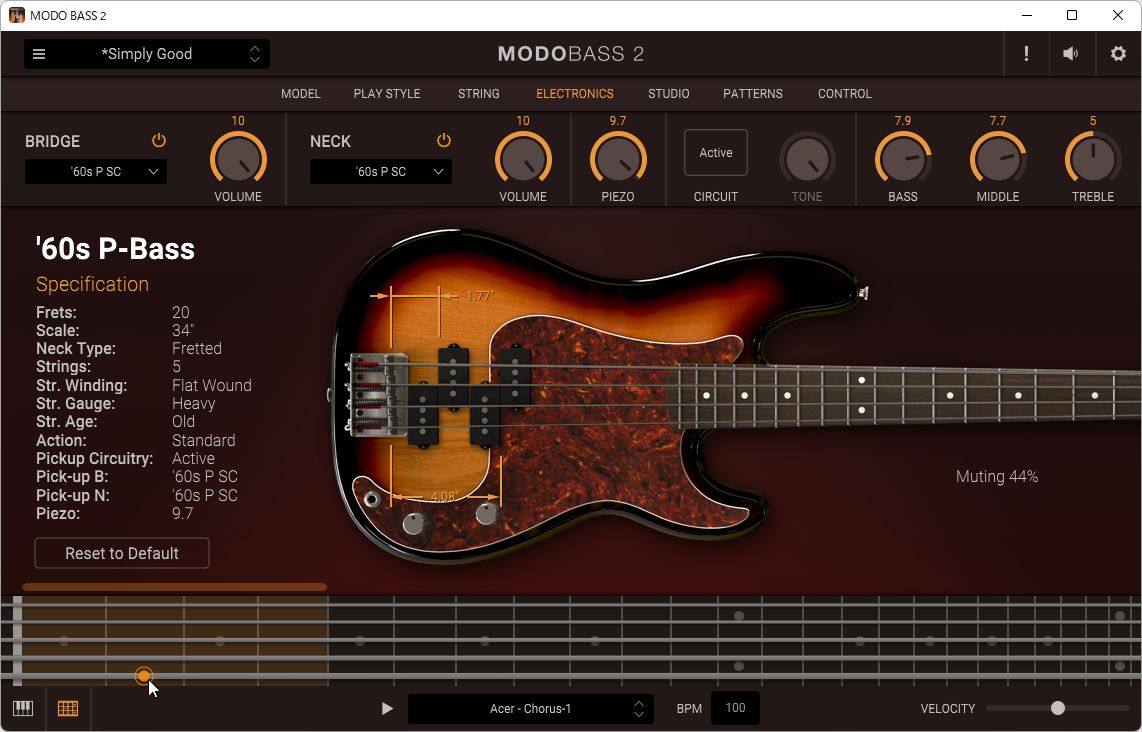This screenshot has width=1142, height=732.
Task: Click the exclamation alert icon
Action: click(x=1026, y=54)
